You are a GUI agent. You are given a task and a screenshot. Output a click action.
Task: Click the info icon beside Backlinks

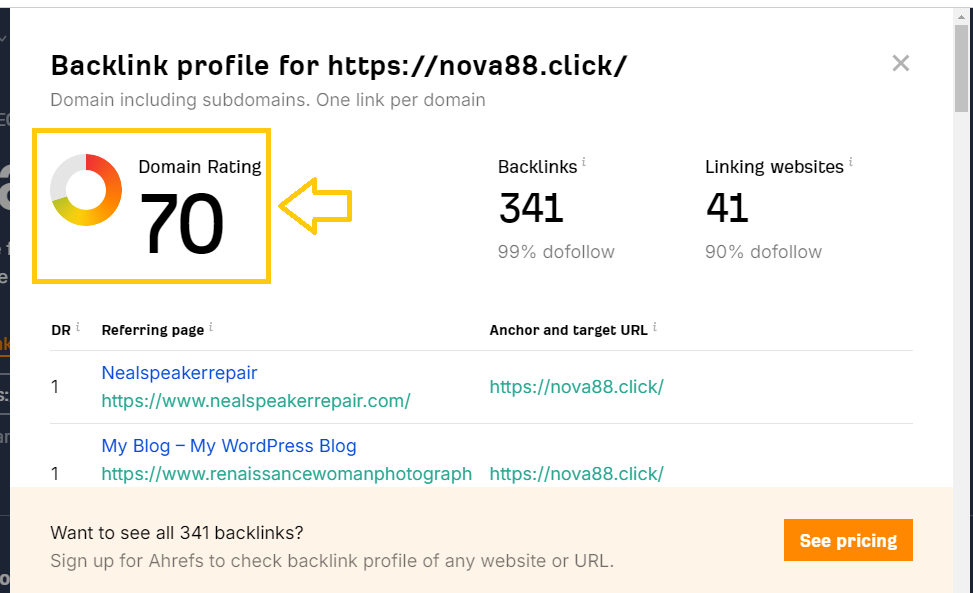pos(584,162)
